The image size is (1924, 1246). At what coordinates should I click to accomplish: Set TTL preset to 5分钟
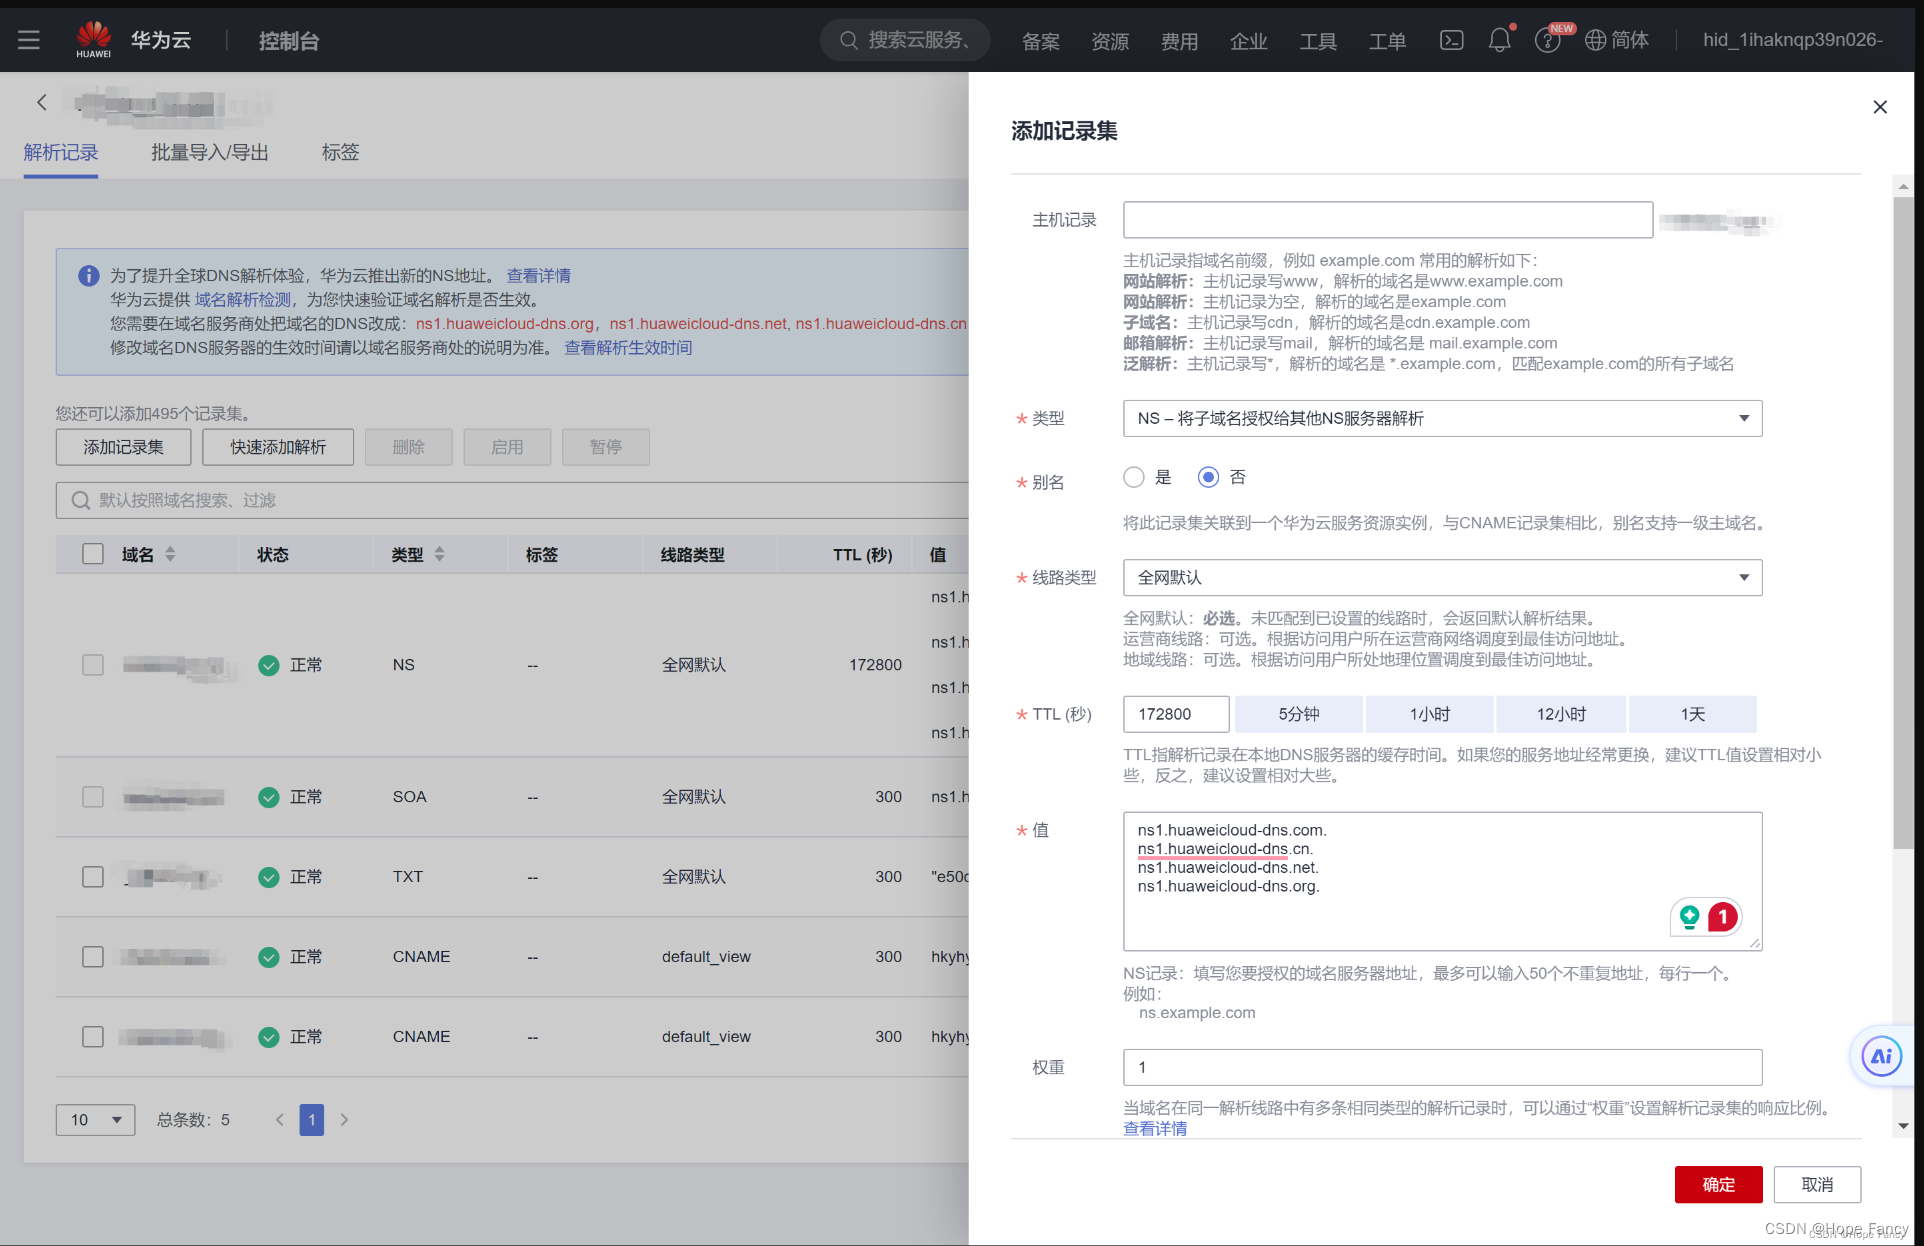pos(1298,714)
